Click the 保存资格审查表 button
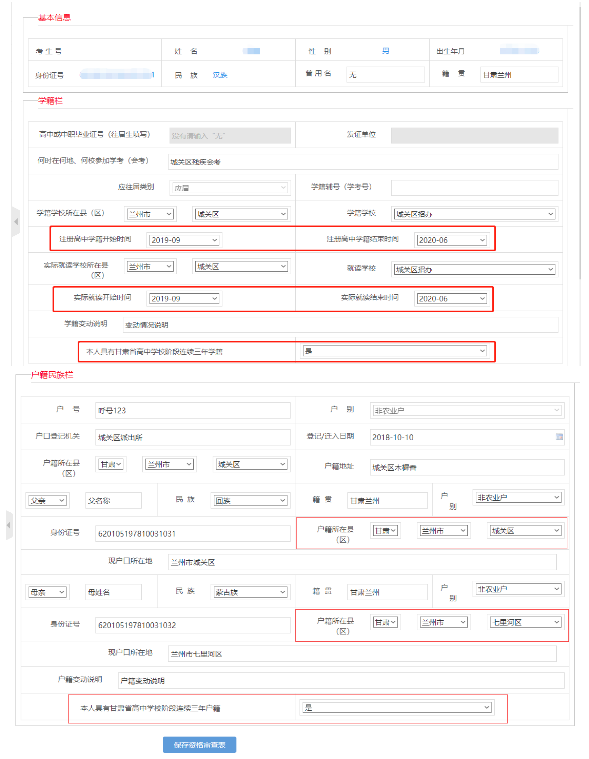This screenshot has height=759, width=589. click(x=199, y=744)
